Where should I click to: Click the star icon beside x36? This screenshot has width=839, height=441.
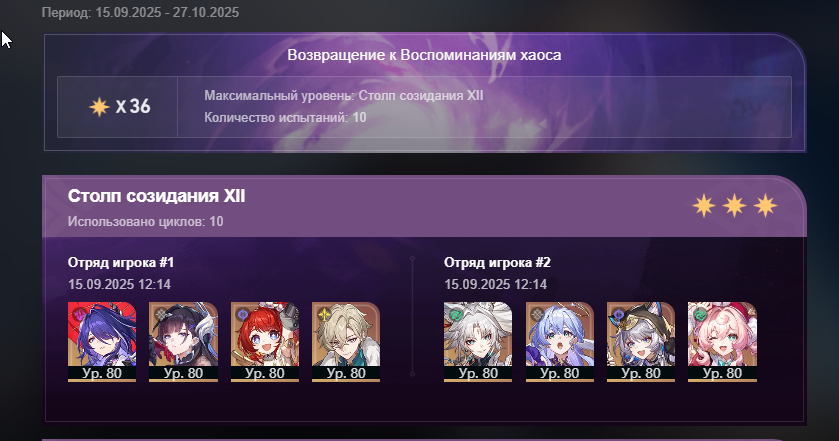99,107
